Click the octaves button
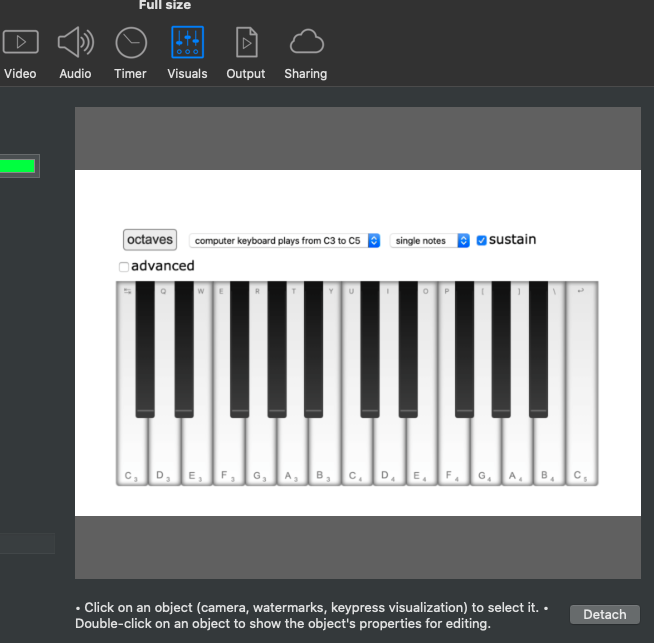Image resolution: width=654 pixels, height=643 pixels. [x=150, y=240]
